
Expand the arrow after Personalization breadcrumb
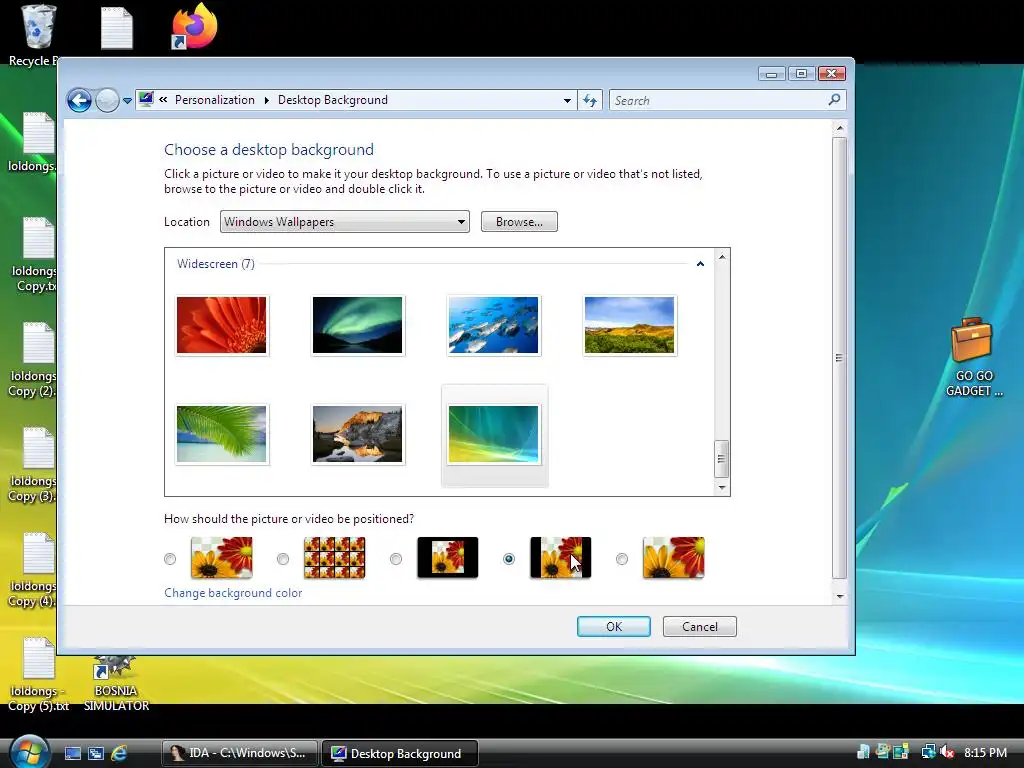(266, 100)
